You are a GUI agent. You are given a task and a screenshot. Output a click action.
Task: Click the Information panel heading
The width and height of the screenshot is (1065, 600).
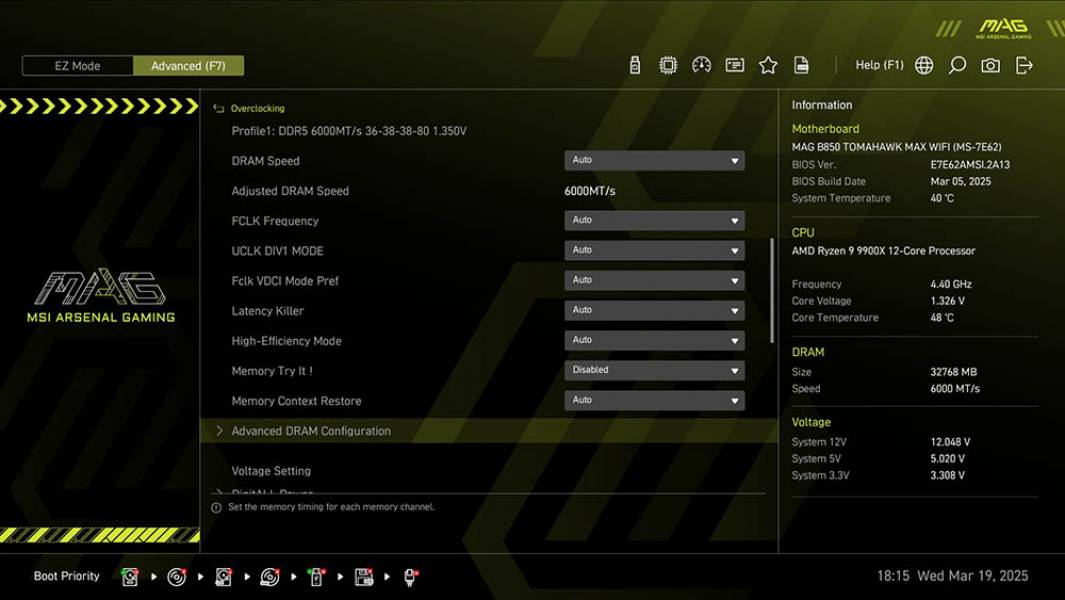[x=822, y=105]
